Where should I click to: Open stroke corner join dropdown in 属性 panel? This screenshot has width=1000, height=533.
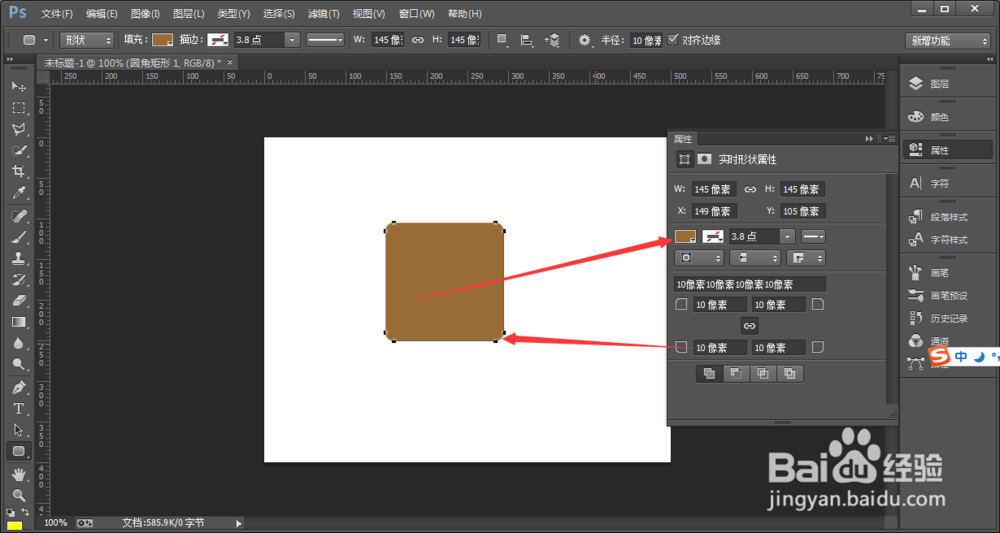pyautogui.click(x=806, y=258)
